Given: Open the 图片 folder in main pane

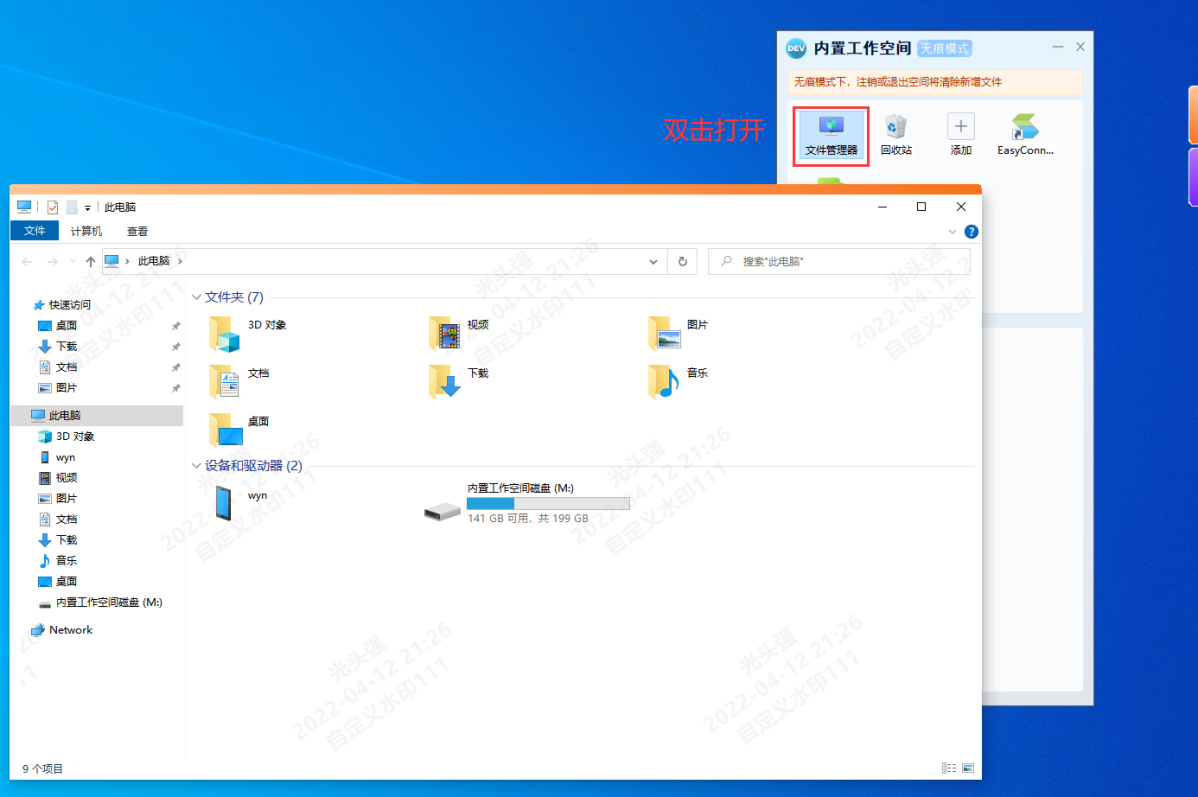Looking at the screenshot, I should (x=664, y=333).
